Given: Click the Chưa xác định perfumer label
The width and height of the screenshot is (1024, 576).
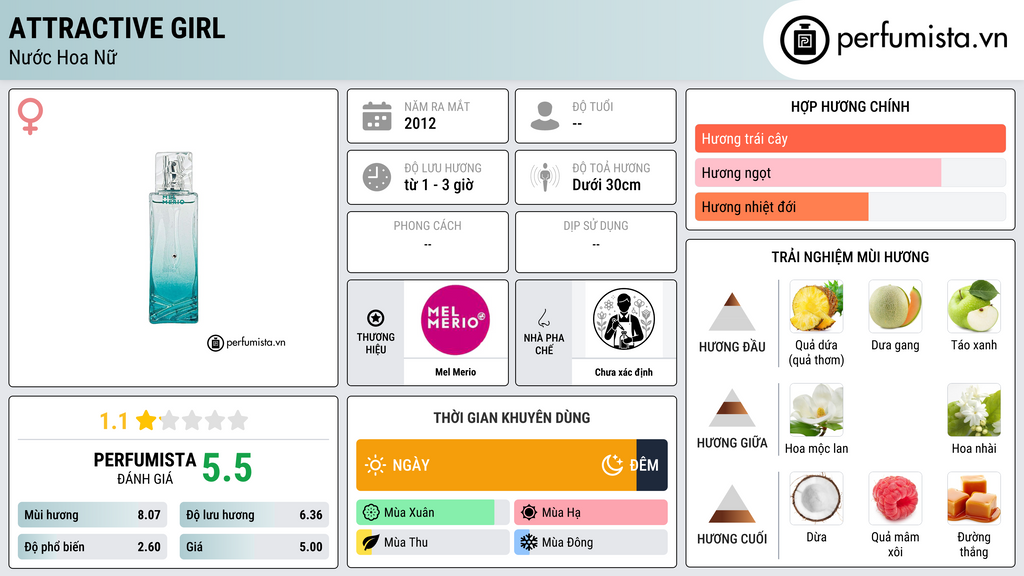Looking at the screenshot, I should click(624, 372).
